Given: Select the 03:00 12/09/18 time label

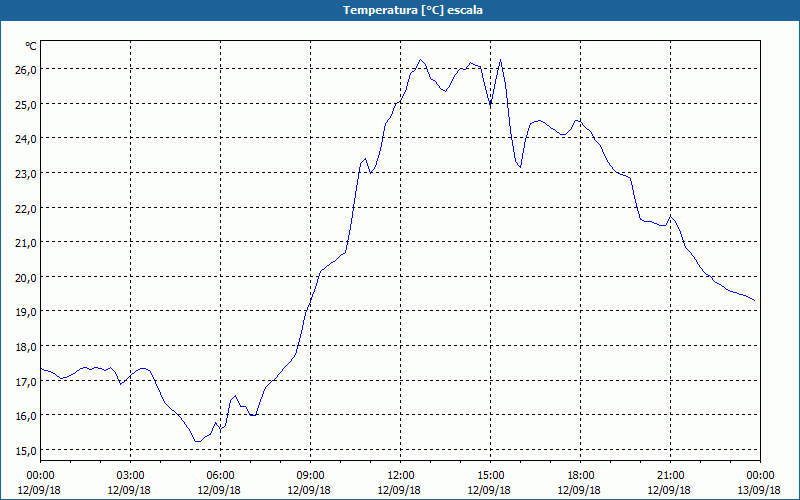Looking at the screenshot, I should pyautogui.click(x=130, y=483).
